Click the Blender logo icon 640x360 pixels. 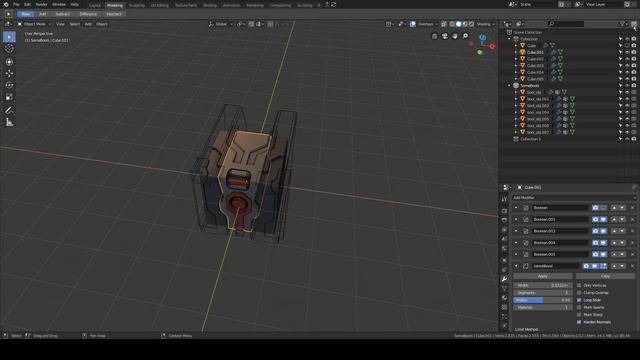6,4
